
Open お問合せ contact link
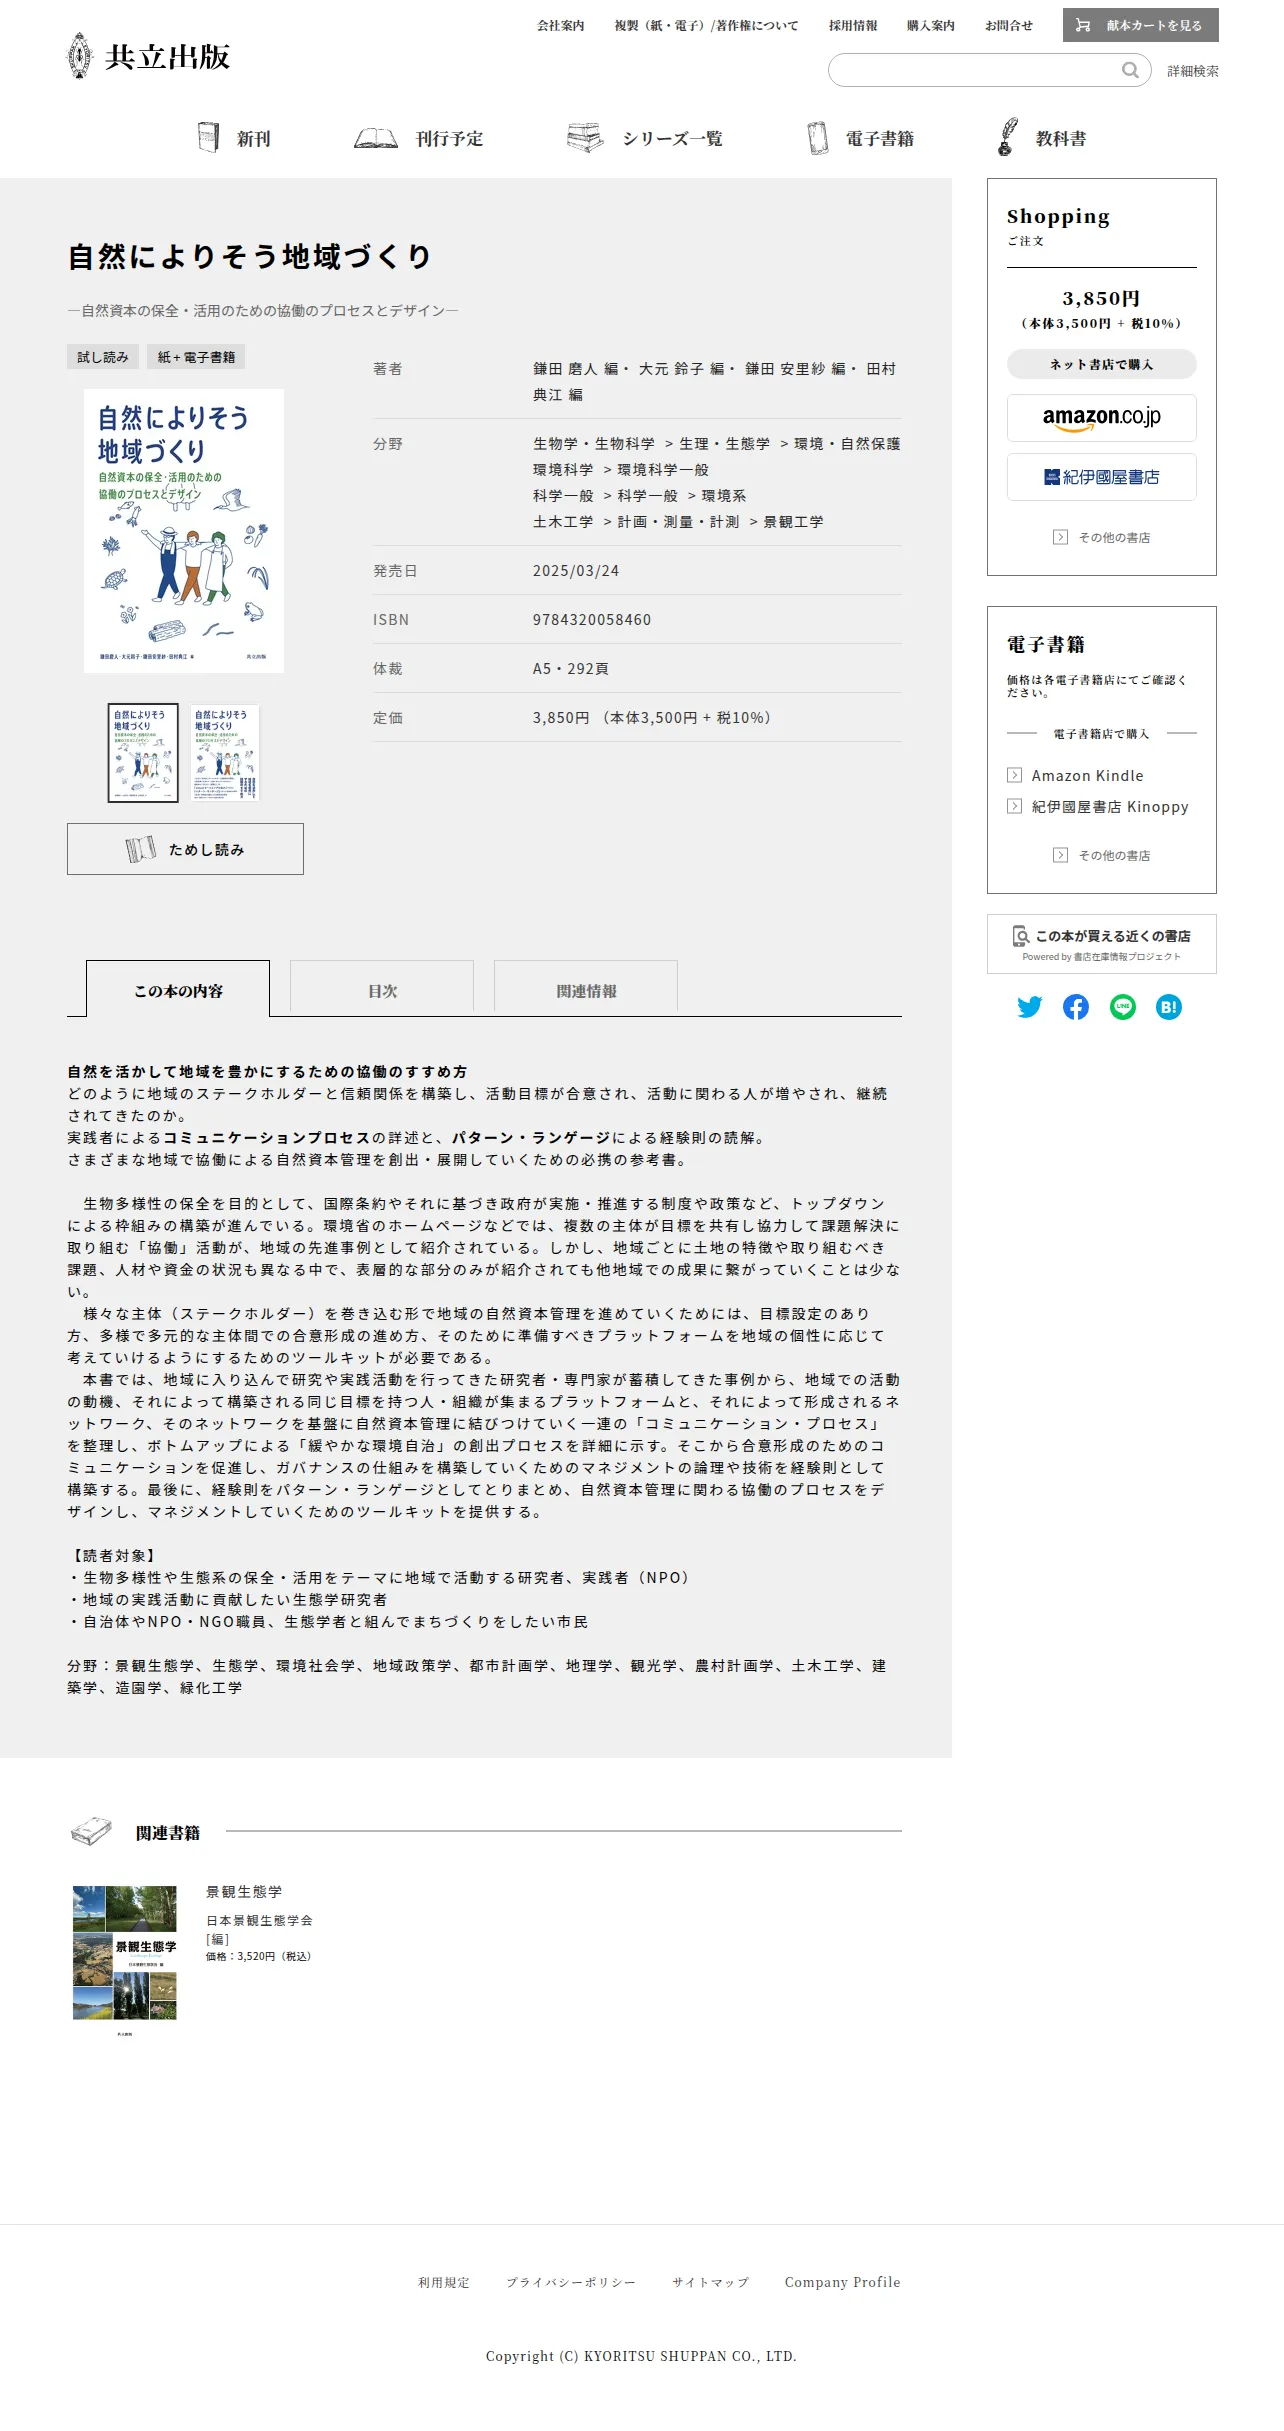point(1009,26)
